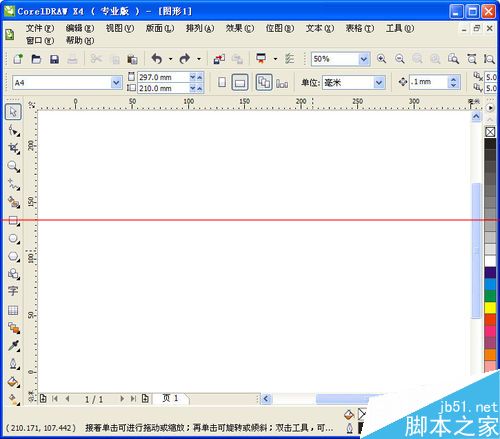Open the units dropdown showing 毫米
This screenshot has height=439, width=500.
coord(379,82)
